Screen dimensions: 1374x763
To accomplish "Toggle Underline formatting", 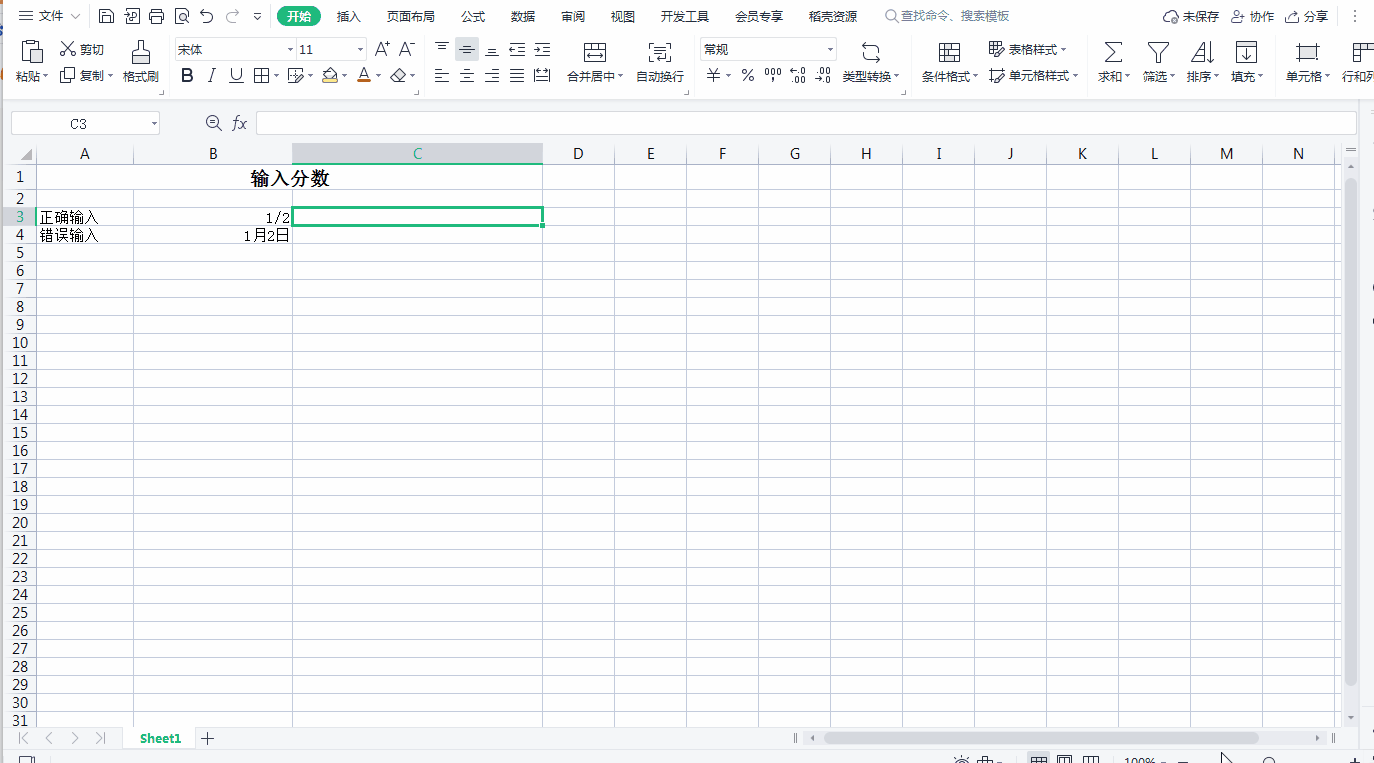I will [236, 75].
